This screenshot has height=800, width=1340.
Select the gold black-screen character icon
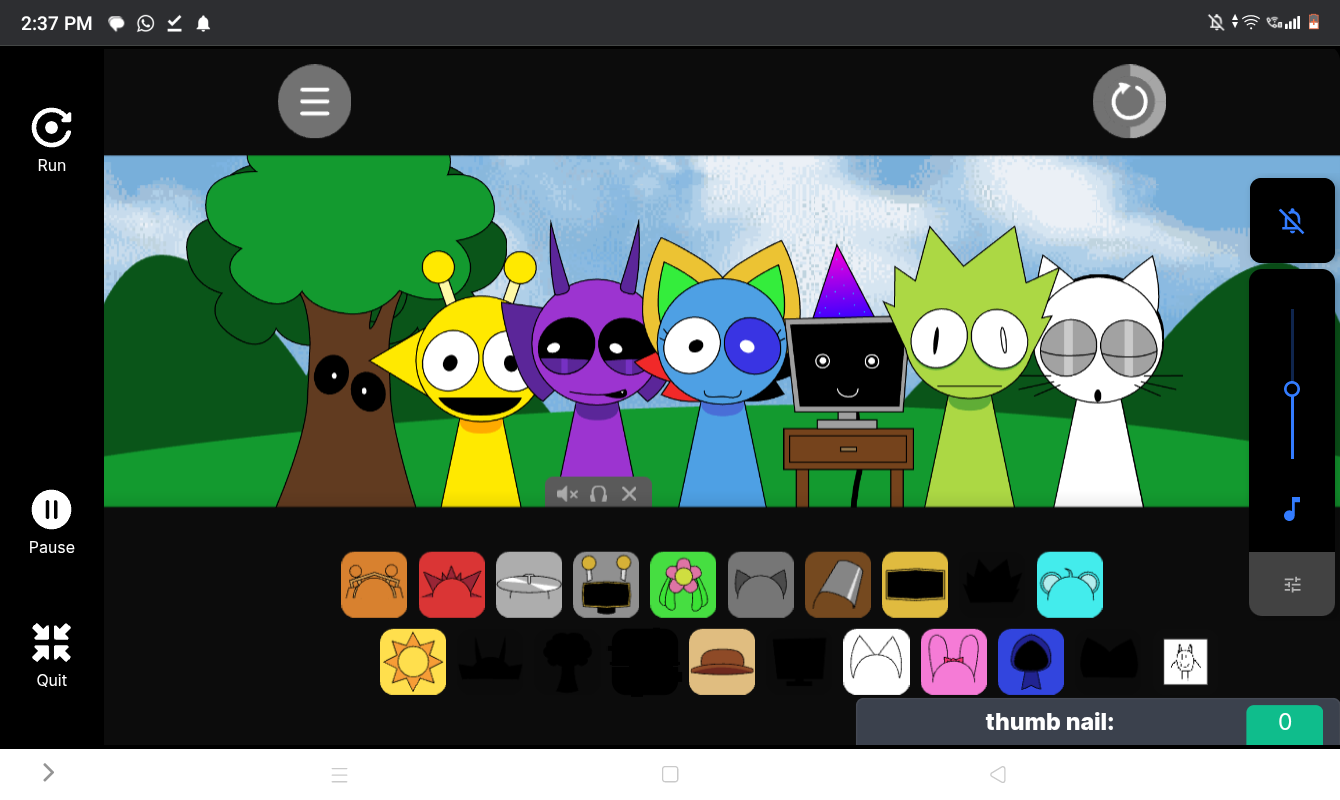[x=915, y=585]
